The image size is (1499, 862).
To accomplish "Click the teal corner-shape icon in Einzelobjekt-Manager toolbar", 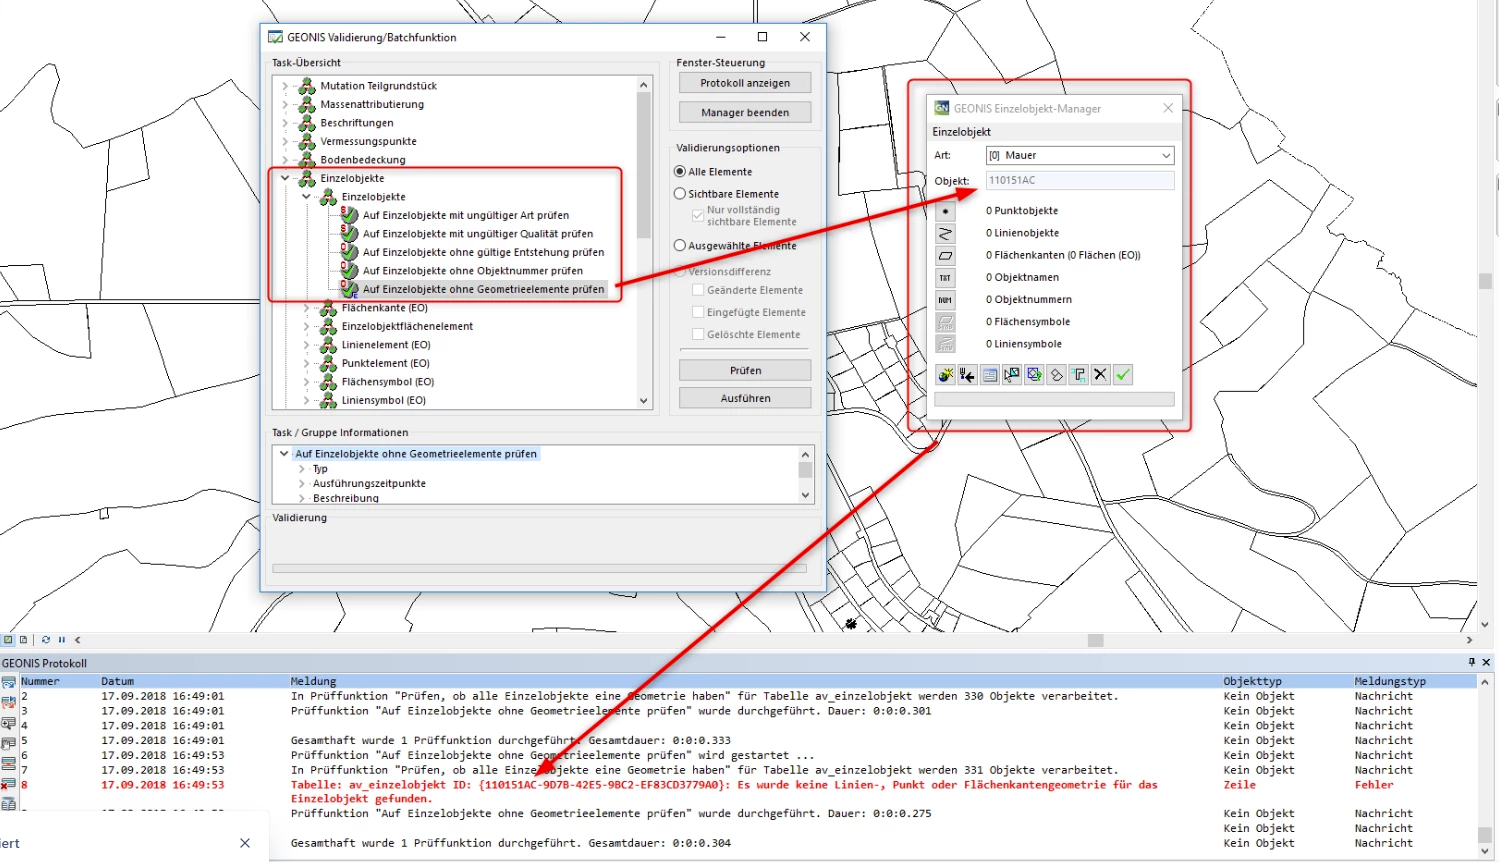I will 1078,375.
